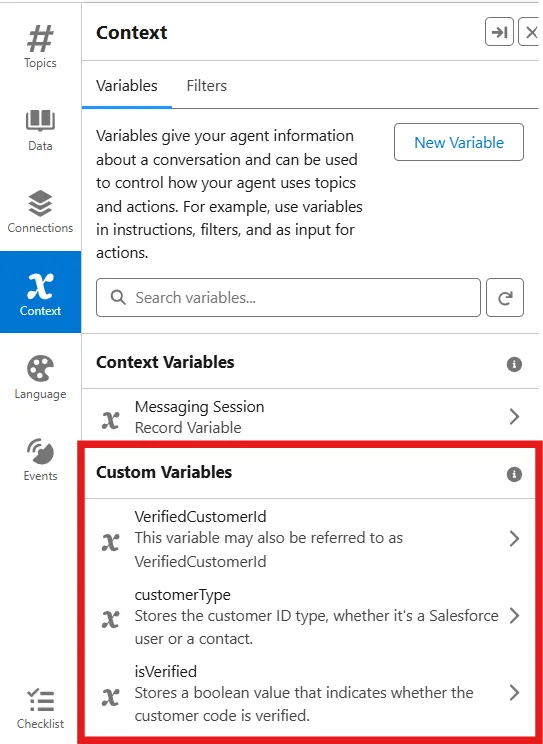
Task: Switch to the Variables tab
Action: pyautogui.click(x=127, y=86)
